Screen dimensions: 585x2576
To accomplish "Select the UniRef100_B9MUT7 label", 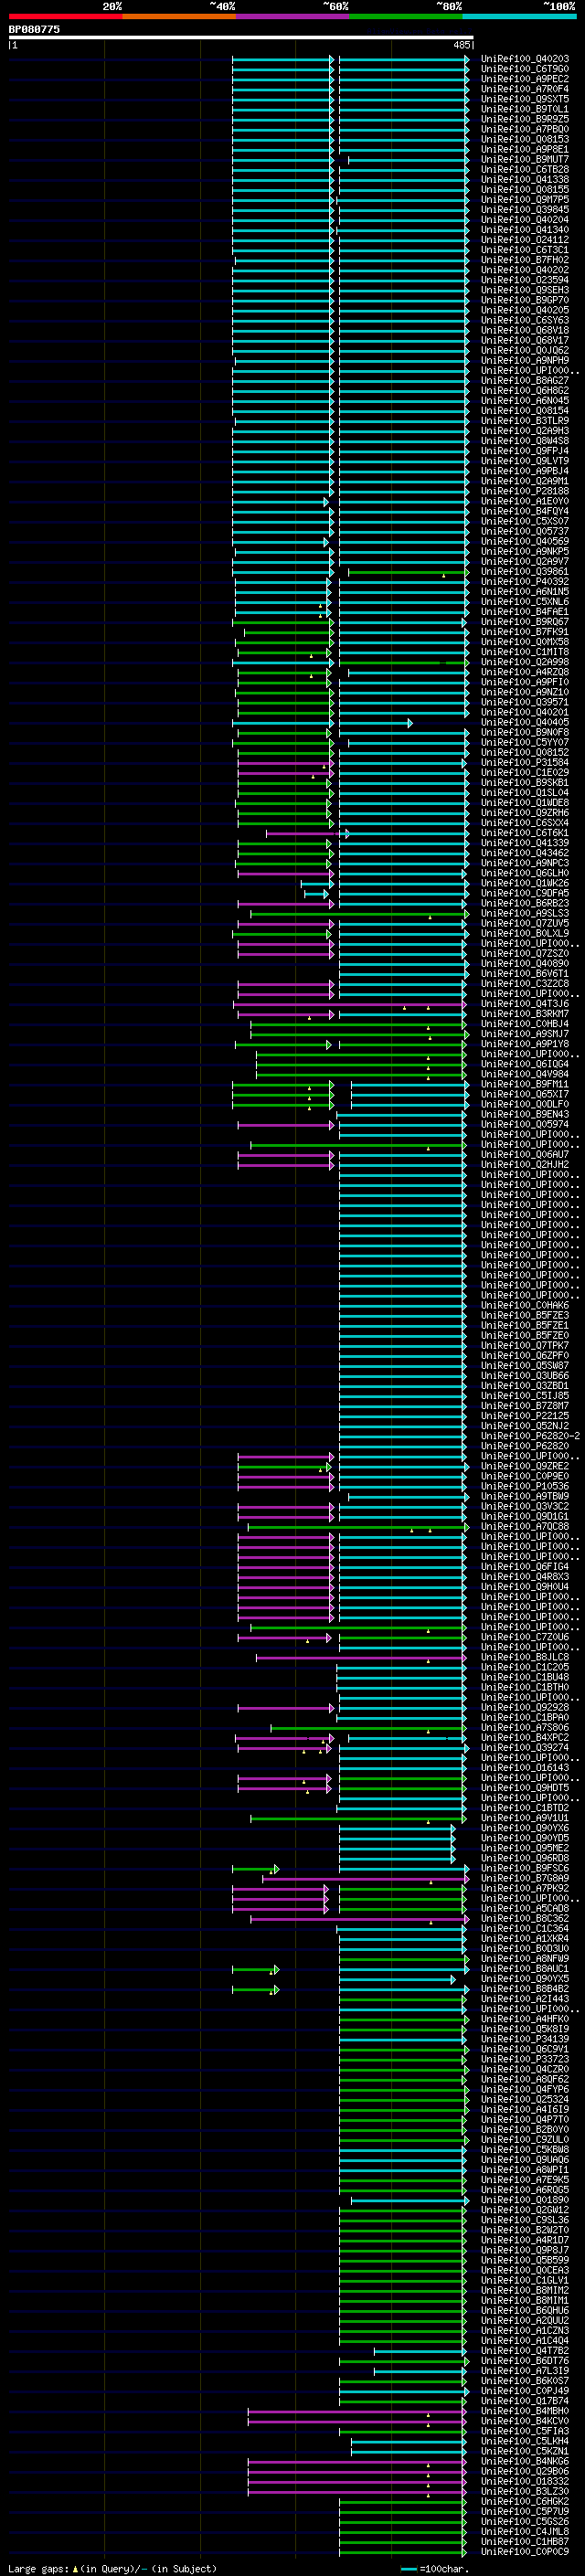I will (x=525, y=159).
